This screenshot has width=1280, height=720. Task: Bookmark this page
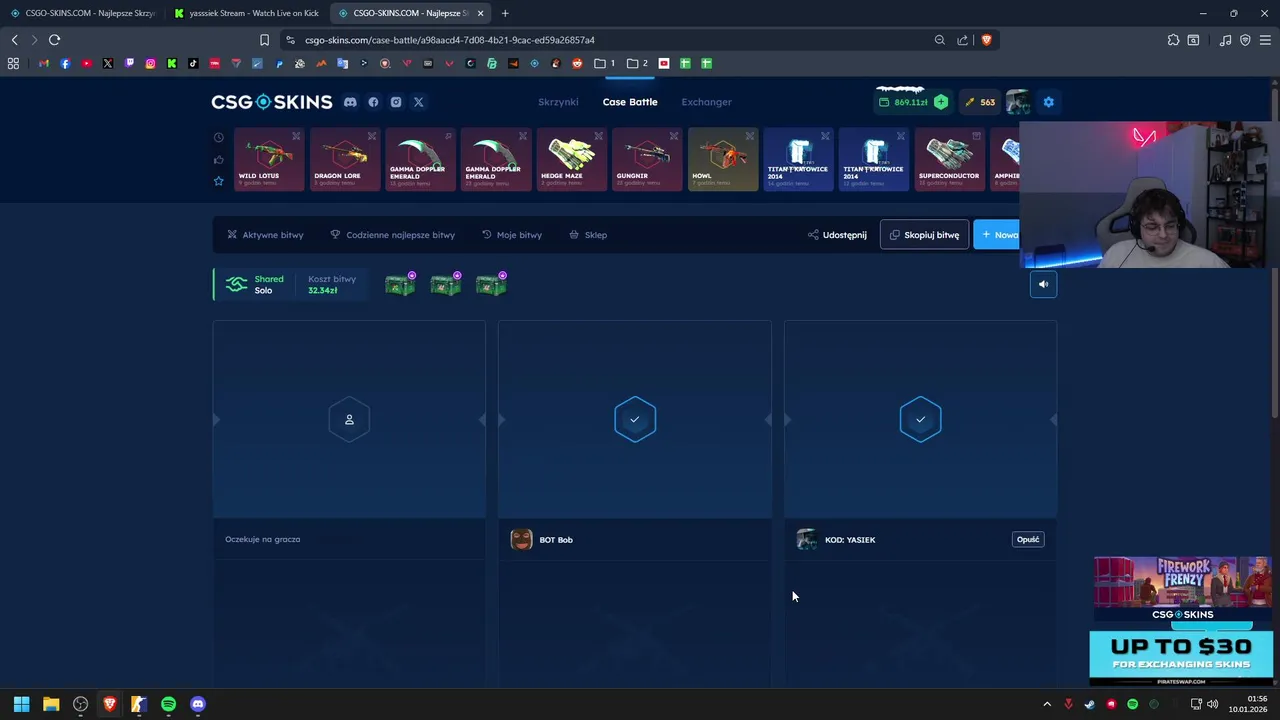(x=264, y=40)
